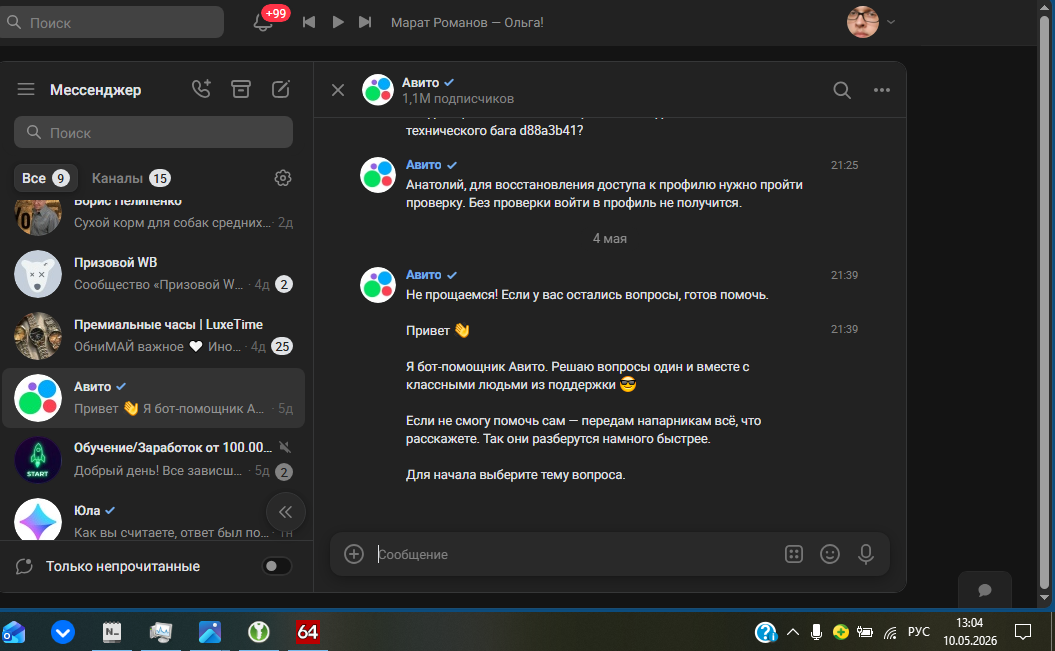Open the notes app icon in taskbar

coord(112,632)
